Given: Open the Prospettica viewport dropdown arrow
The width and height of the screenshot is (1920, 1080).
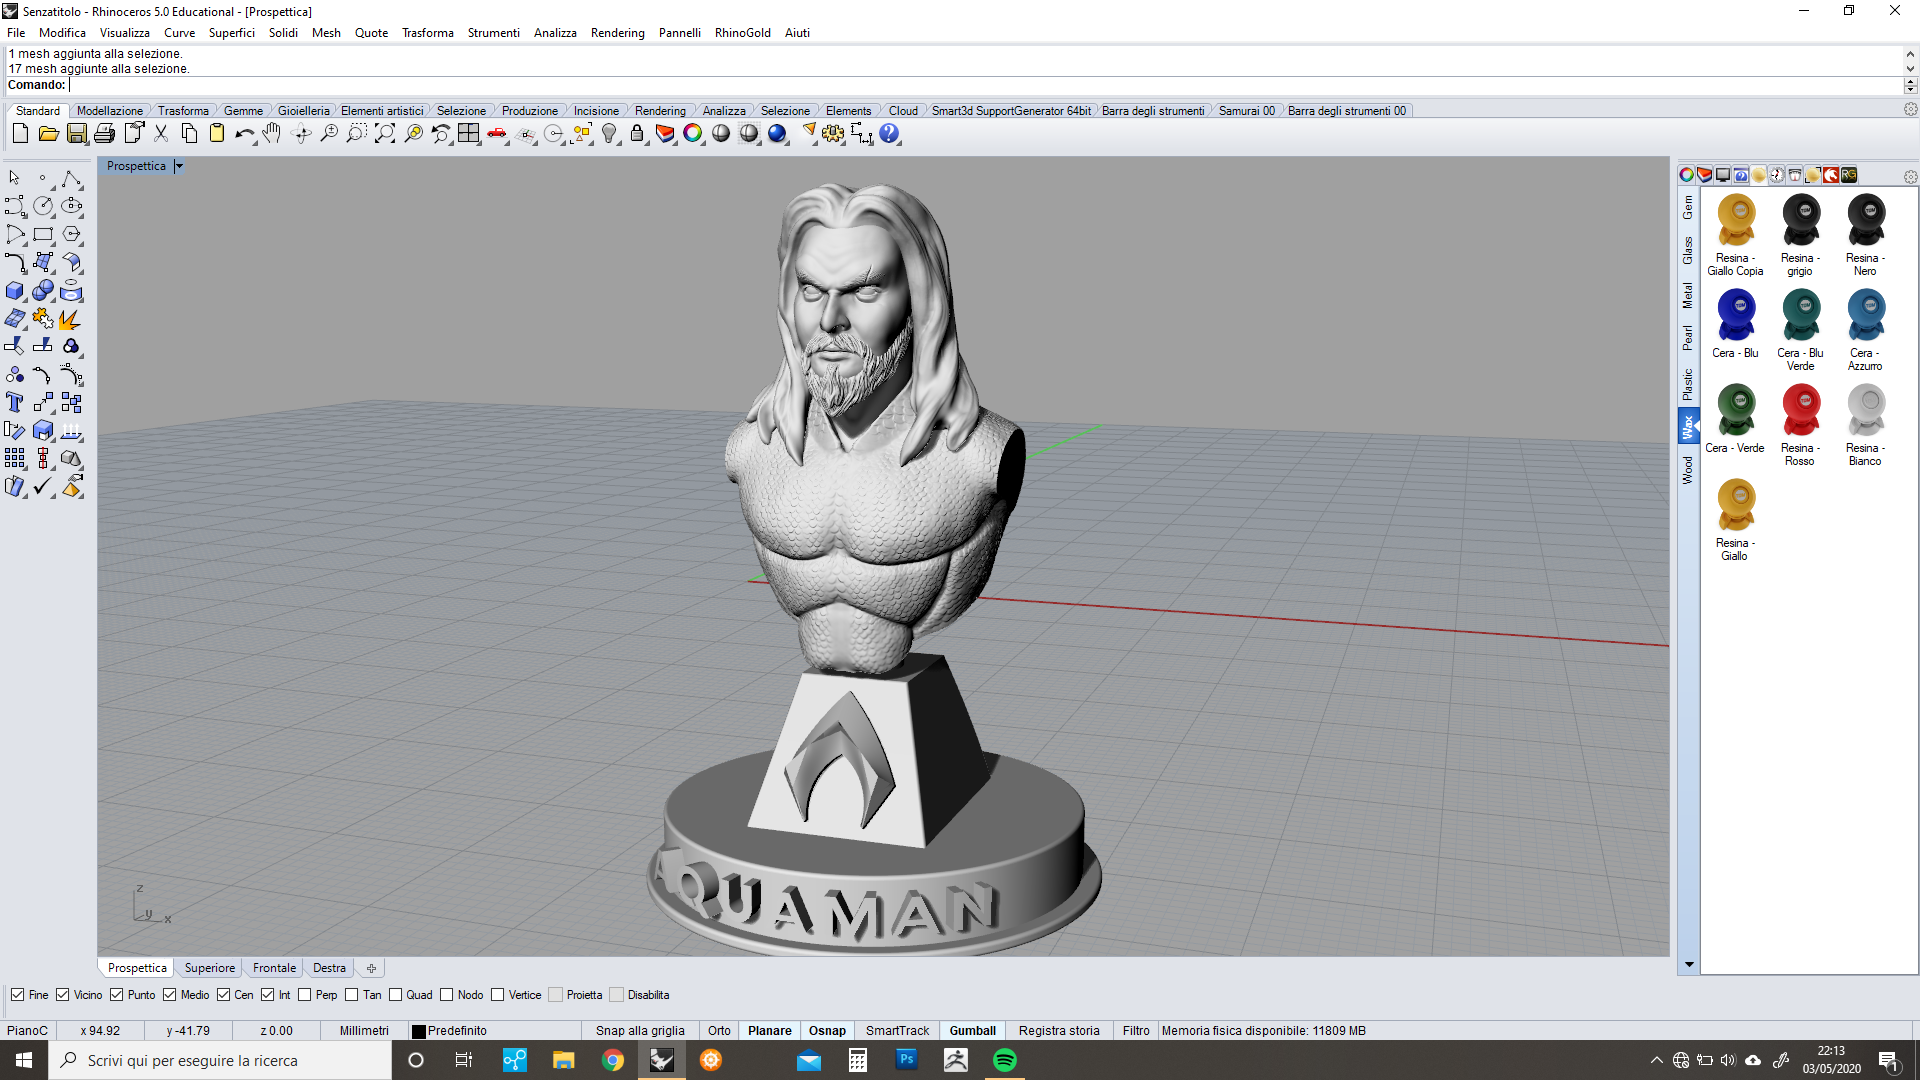Looking at the screenshot, I should 179,166.
